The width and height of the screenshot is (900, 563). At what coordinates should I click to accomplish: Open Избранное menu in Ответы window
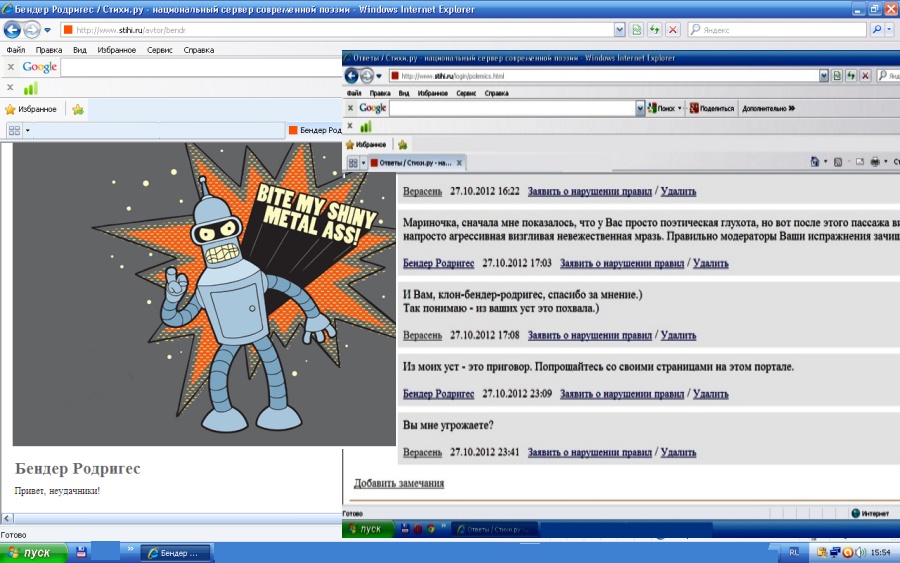(x=432, y=93)
